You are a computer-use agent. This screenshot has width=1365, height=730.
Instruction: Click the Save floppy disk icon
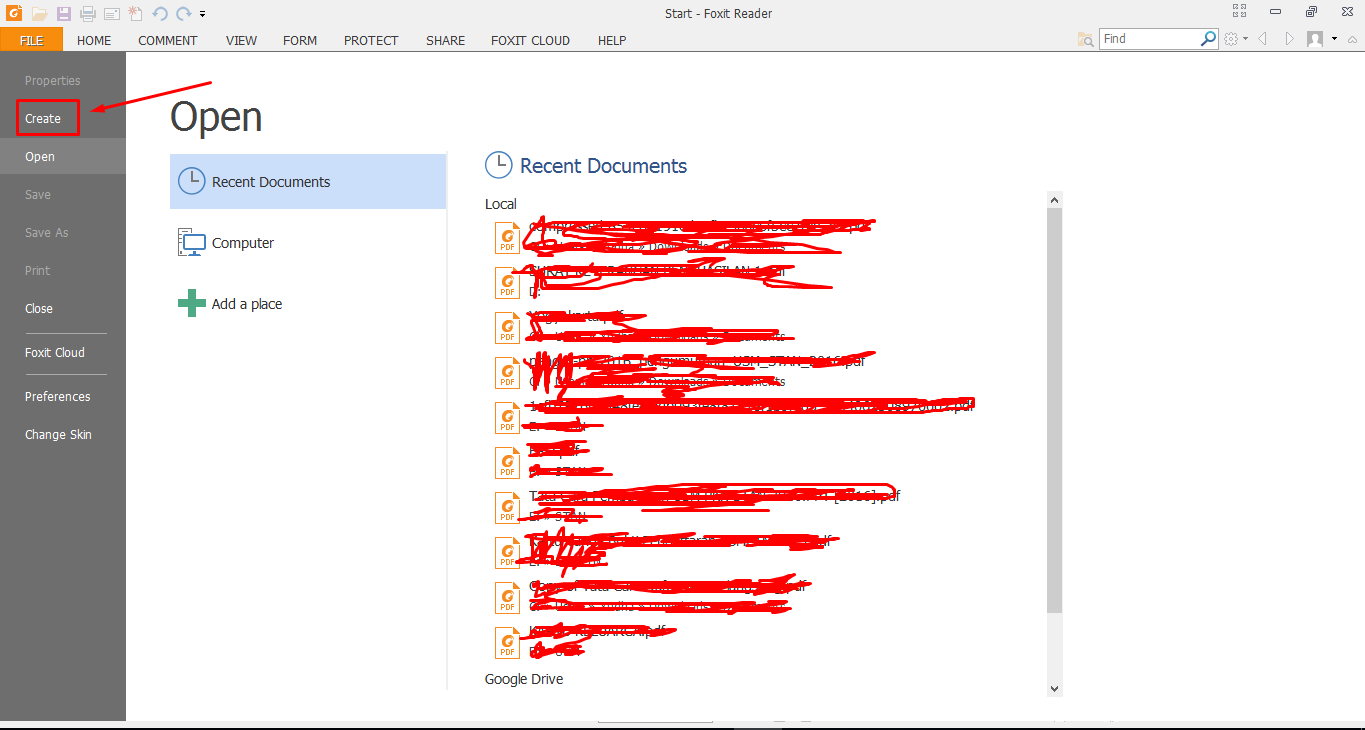click(64, 14)
